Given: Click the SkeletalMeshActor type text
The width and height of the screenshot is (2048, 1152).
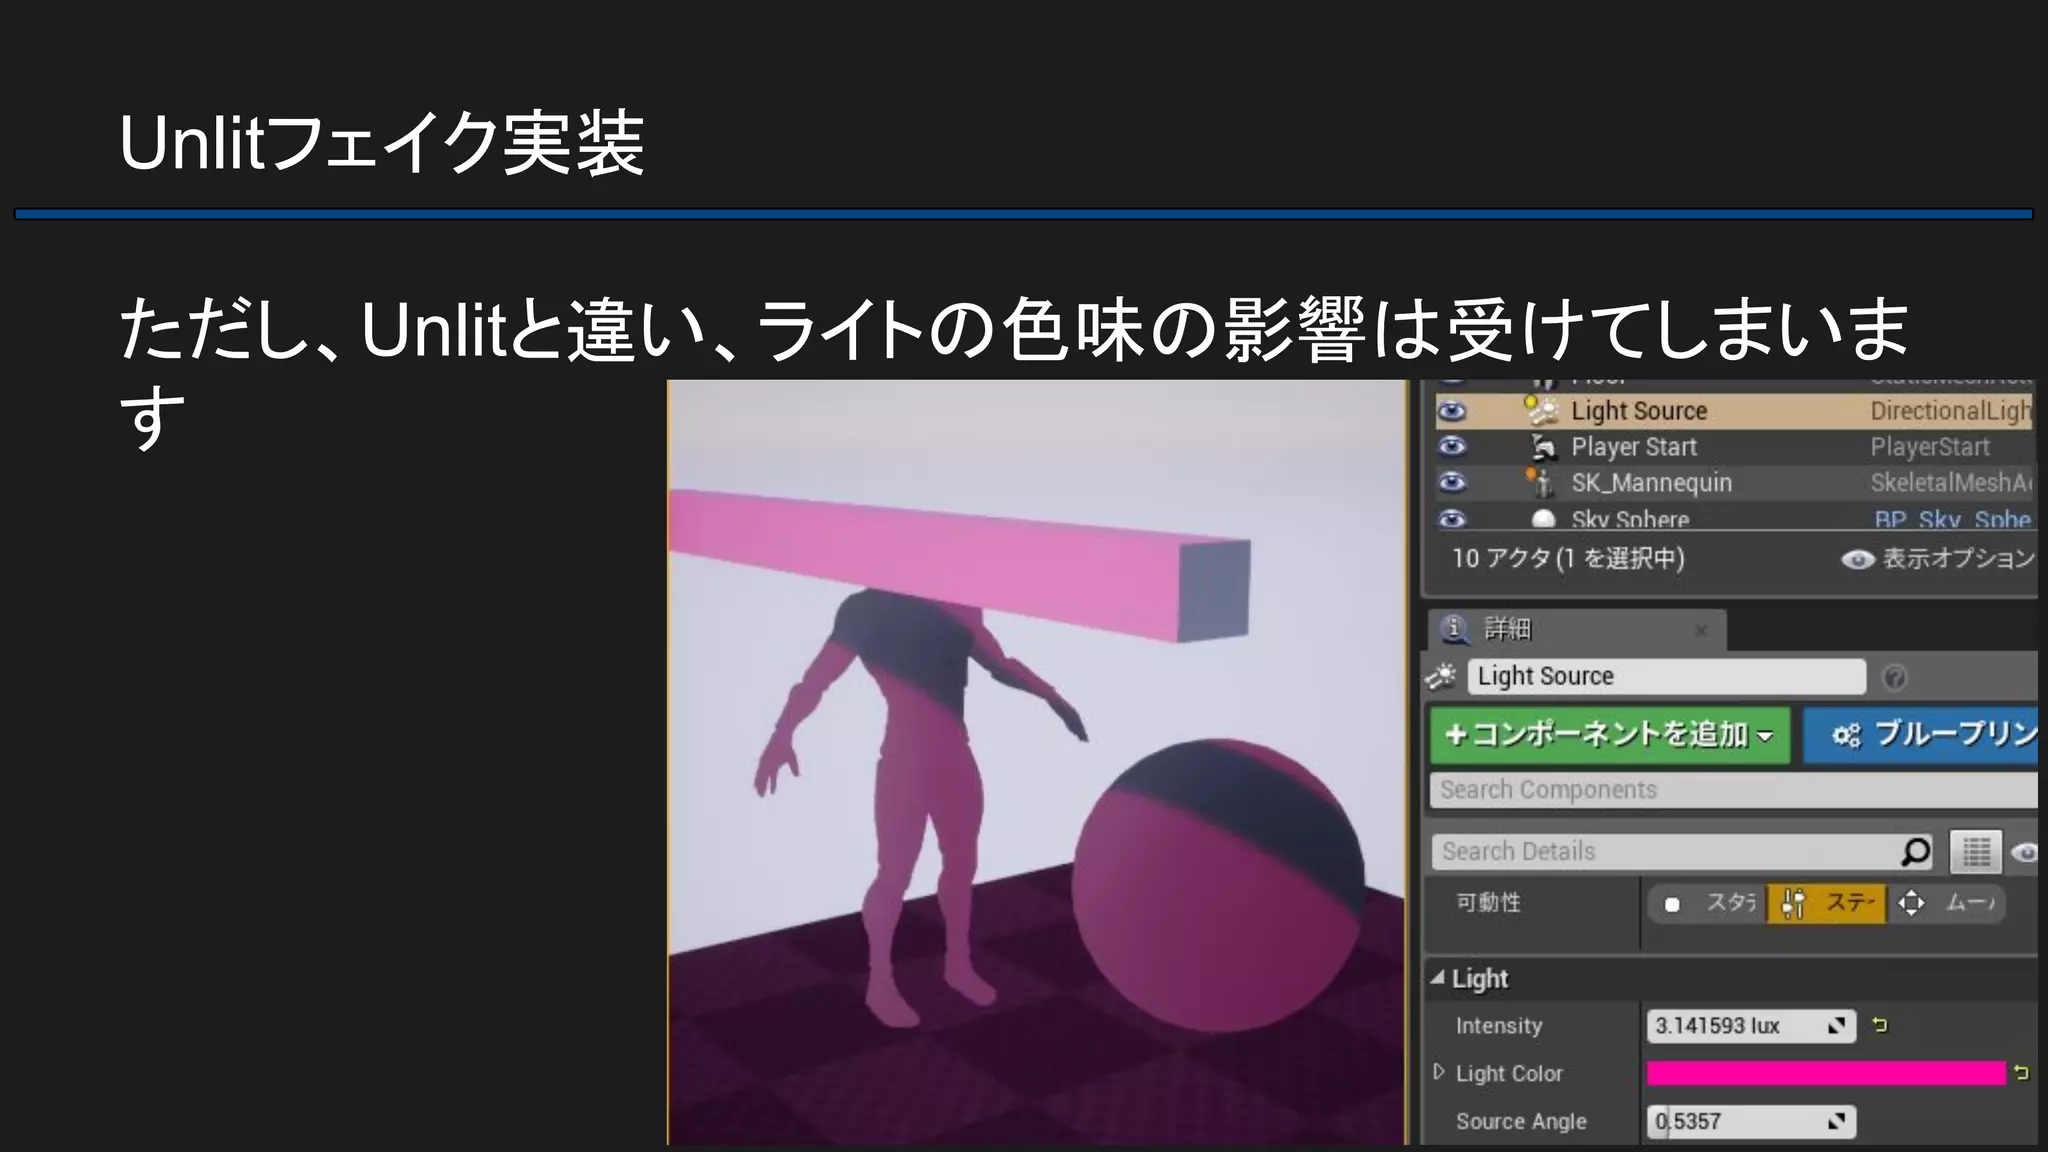Looking at the screenshot, I should tap(1951, 483).
